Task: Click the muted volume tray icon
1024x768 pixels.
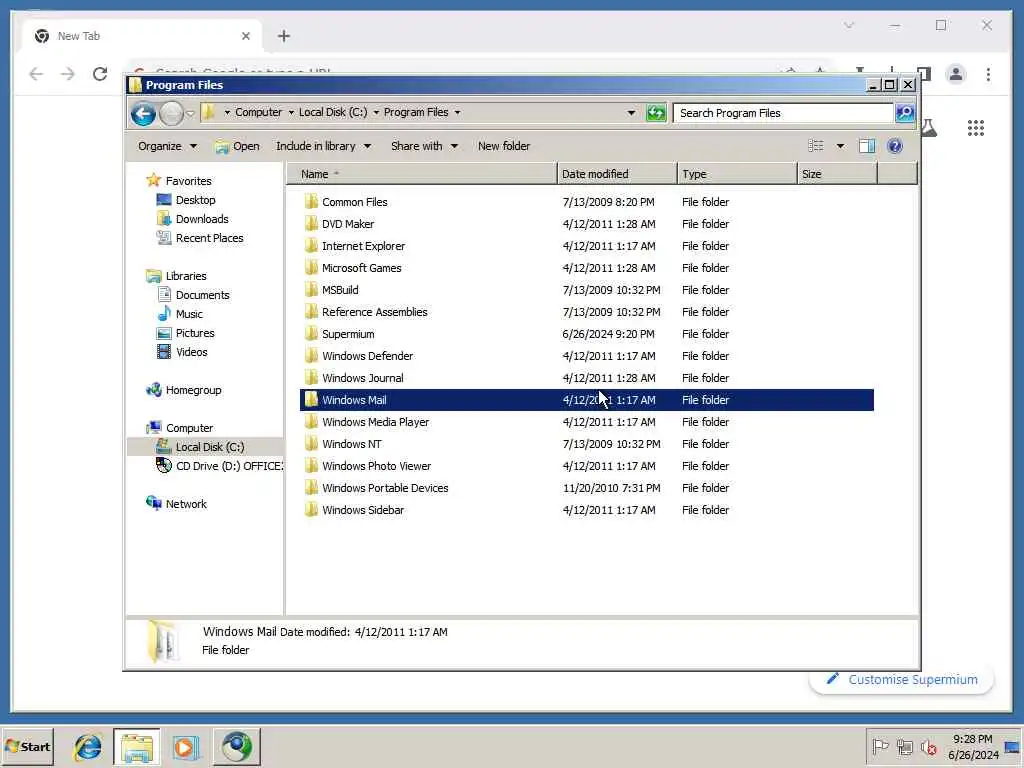Action: [928, 746]
